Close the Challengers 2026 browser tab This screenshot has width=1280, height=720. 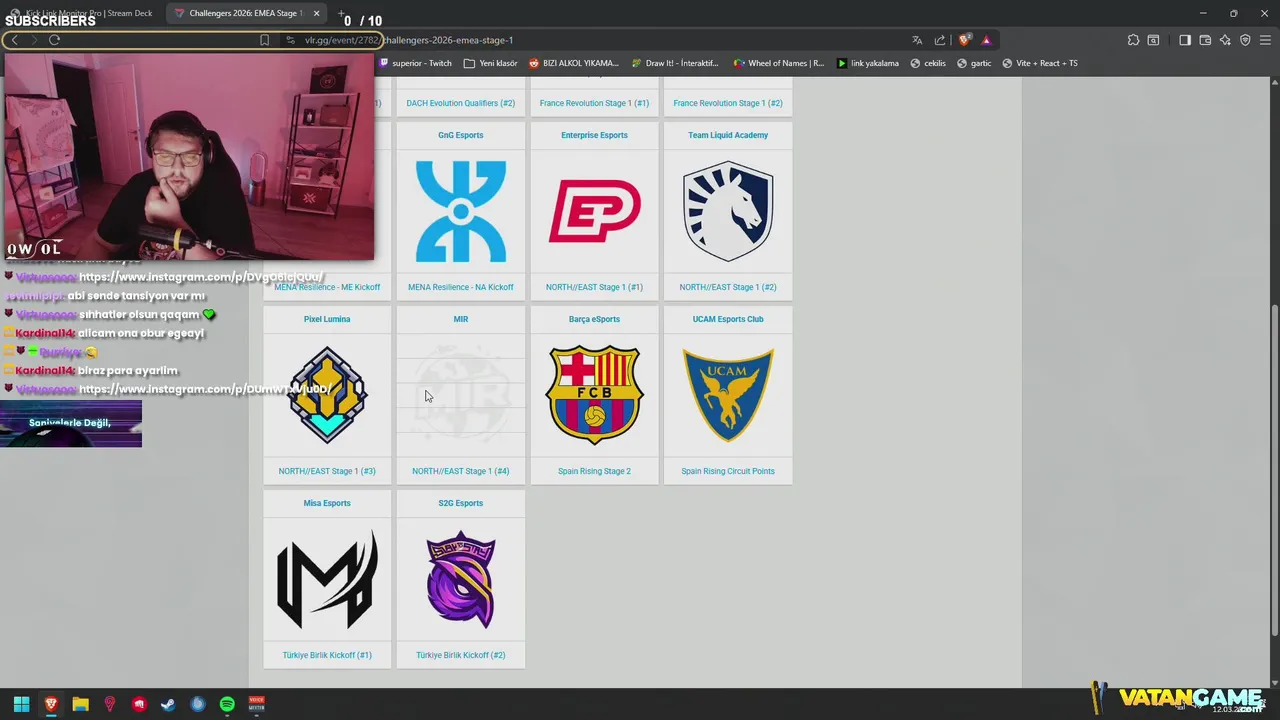pyautogui.click(x=317, y=13)
